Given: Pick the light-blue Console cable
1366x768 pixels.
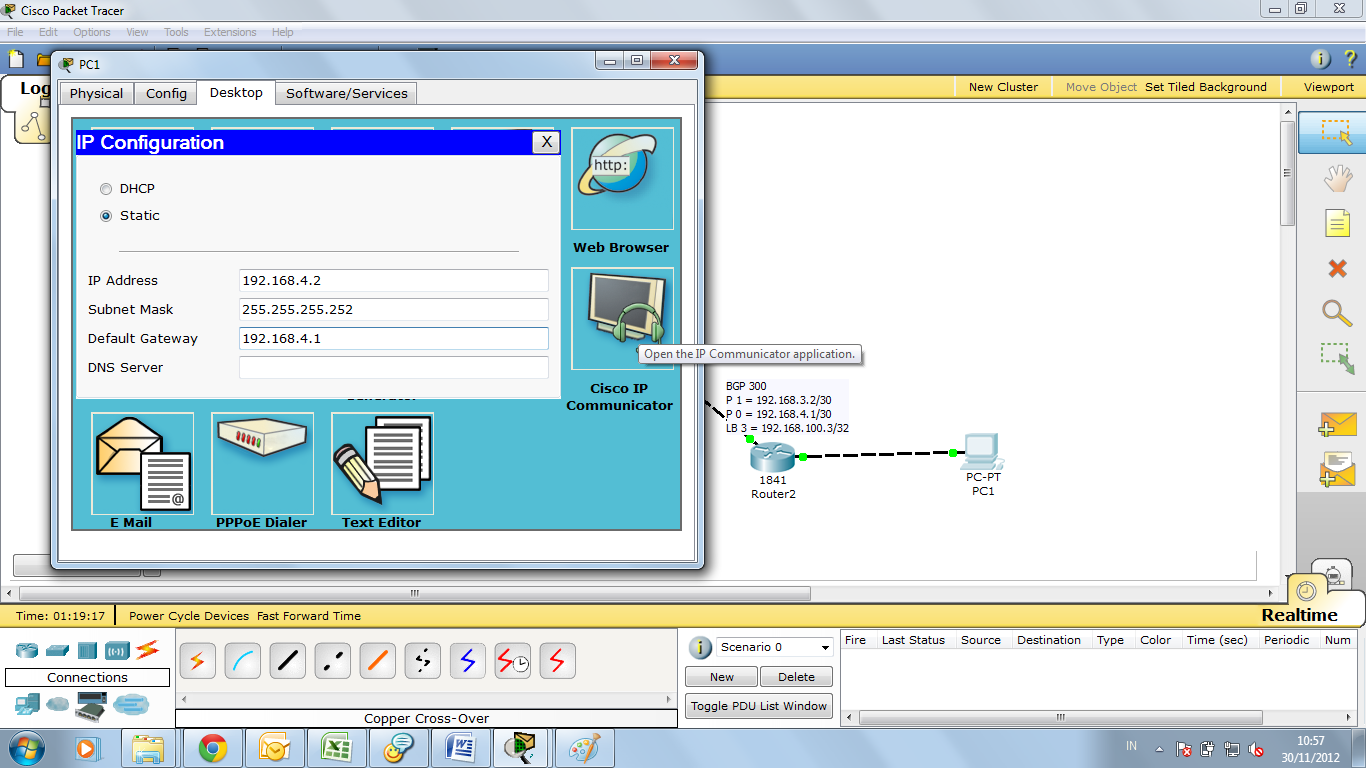Looking at the screenshot, I should 242,660.
